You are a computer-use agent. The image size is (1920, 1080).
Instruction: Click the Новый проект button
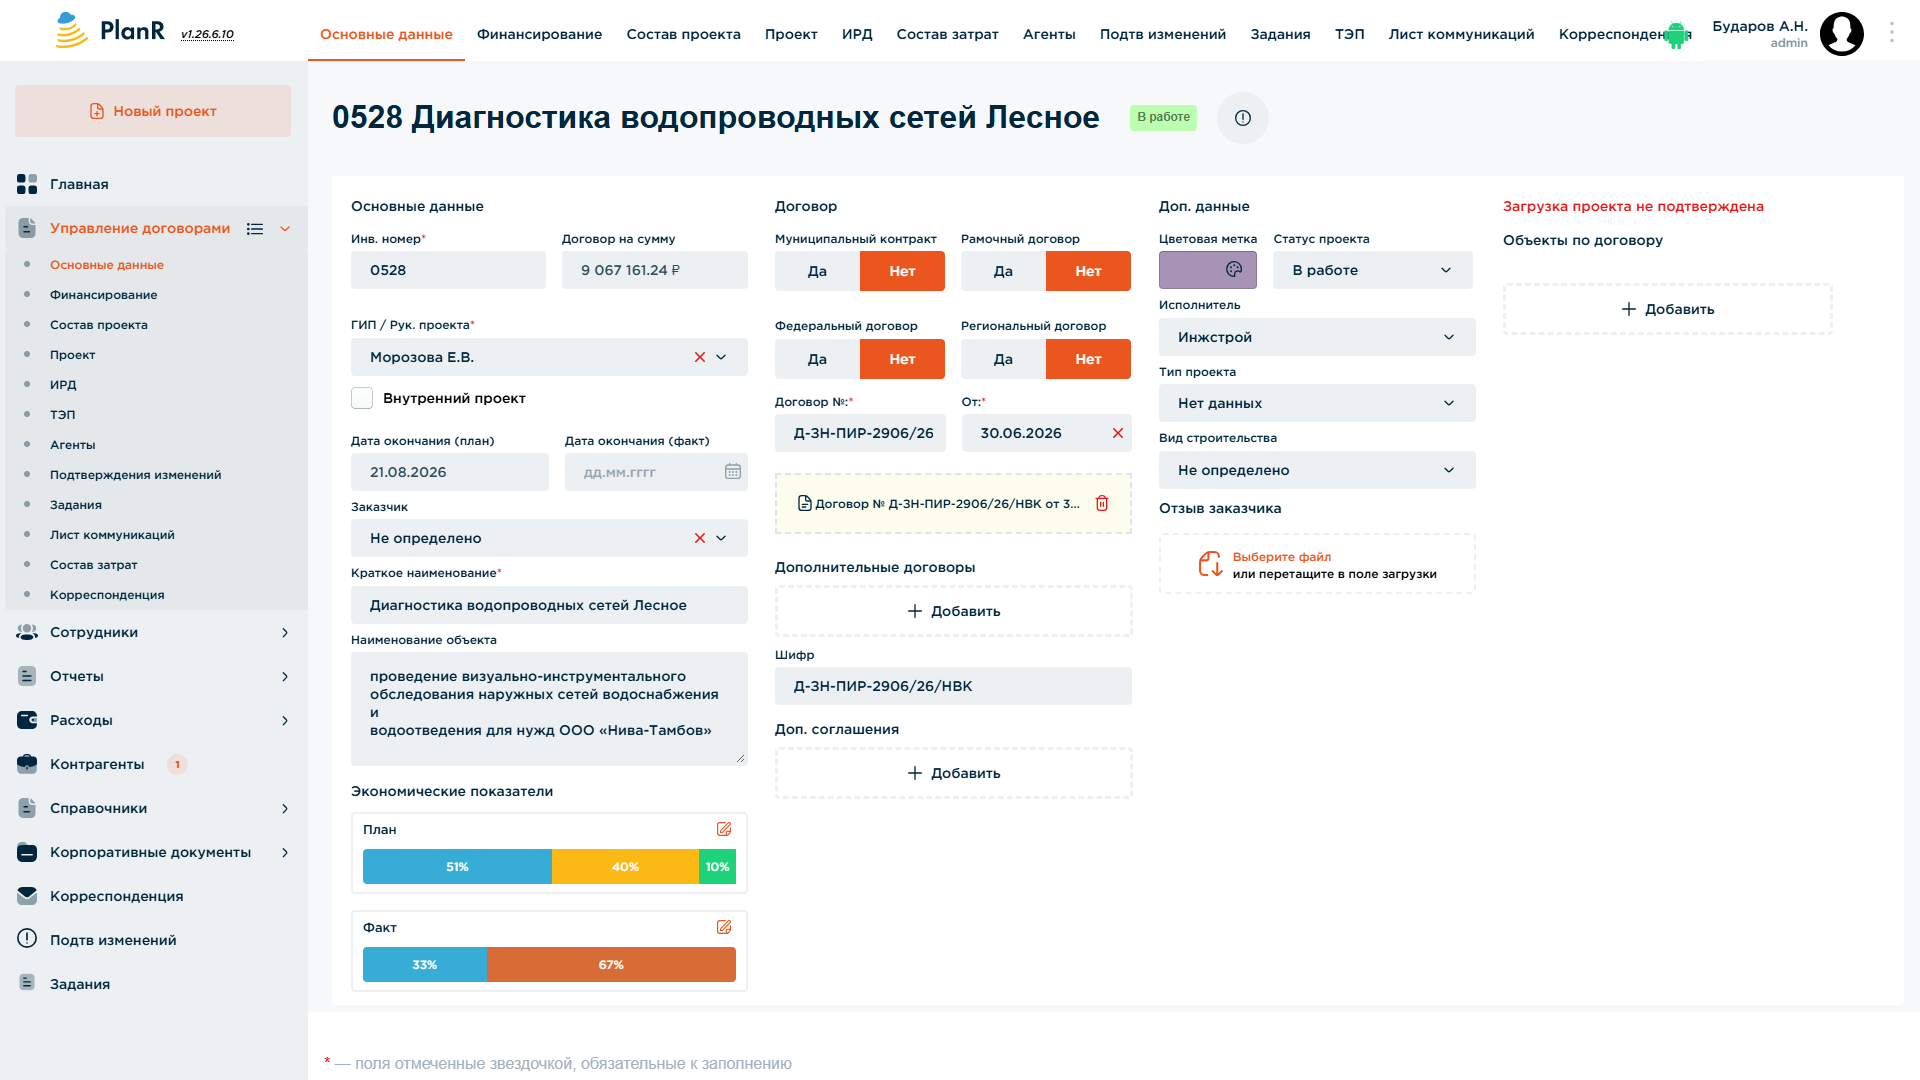tap(153, 111)
